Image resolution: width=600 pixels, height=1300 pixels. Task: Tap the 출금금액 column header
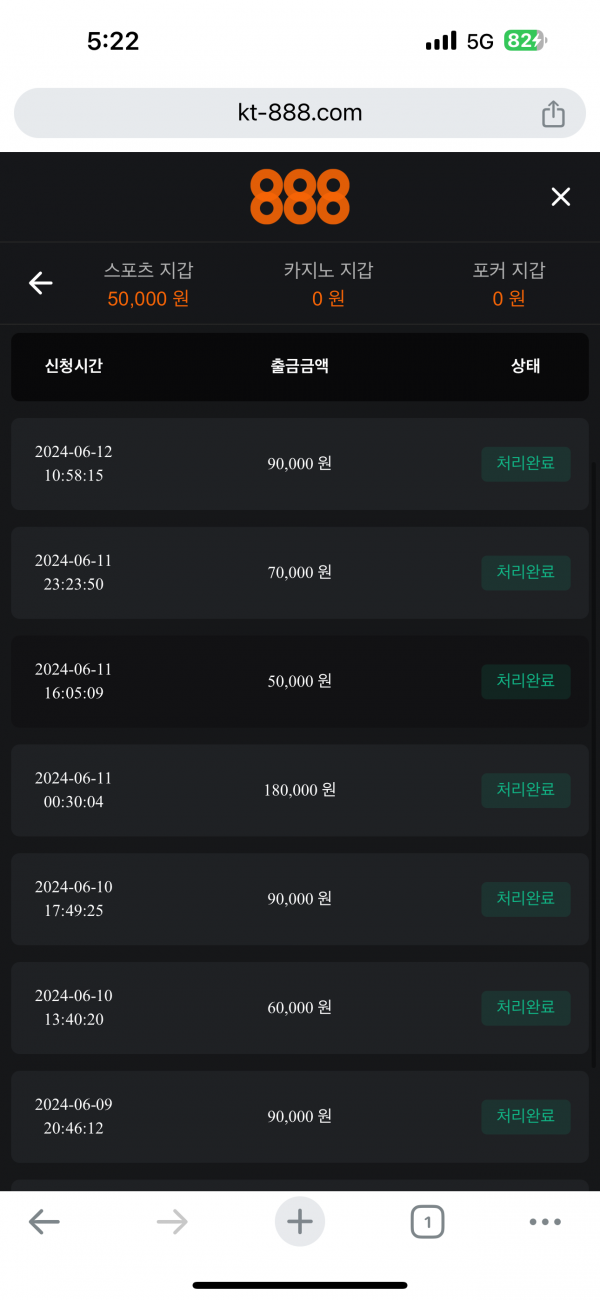pyautogui.click(x=299, y=366)
